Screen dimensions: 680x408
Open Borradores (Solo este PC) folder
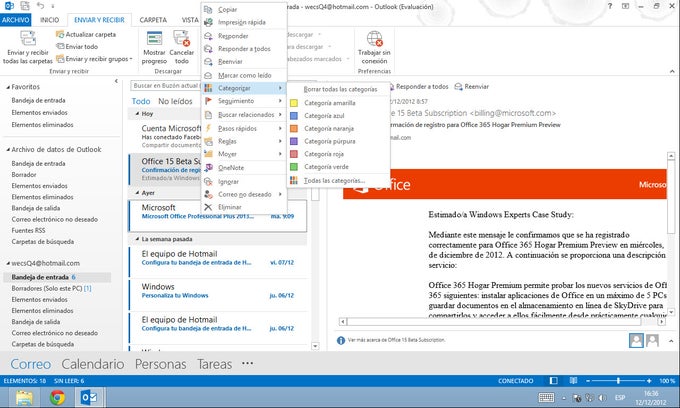51,288
